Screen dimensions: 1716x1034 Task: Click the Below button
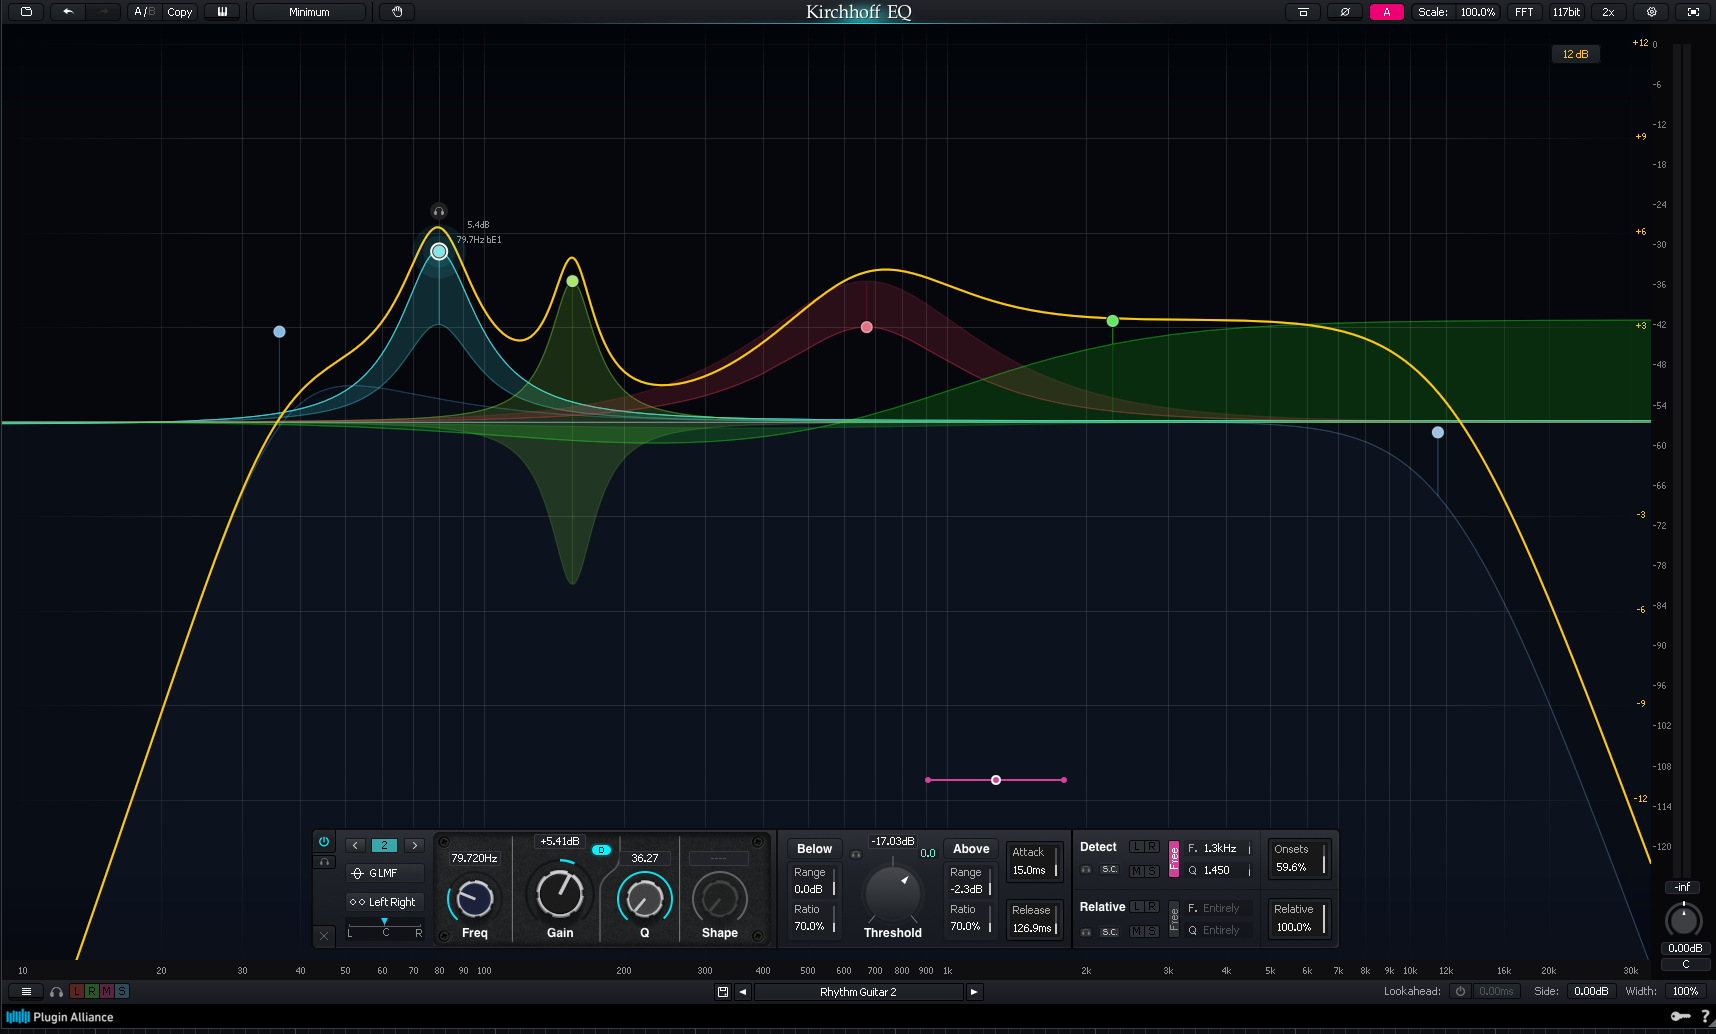(x=814, y=849)
